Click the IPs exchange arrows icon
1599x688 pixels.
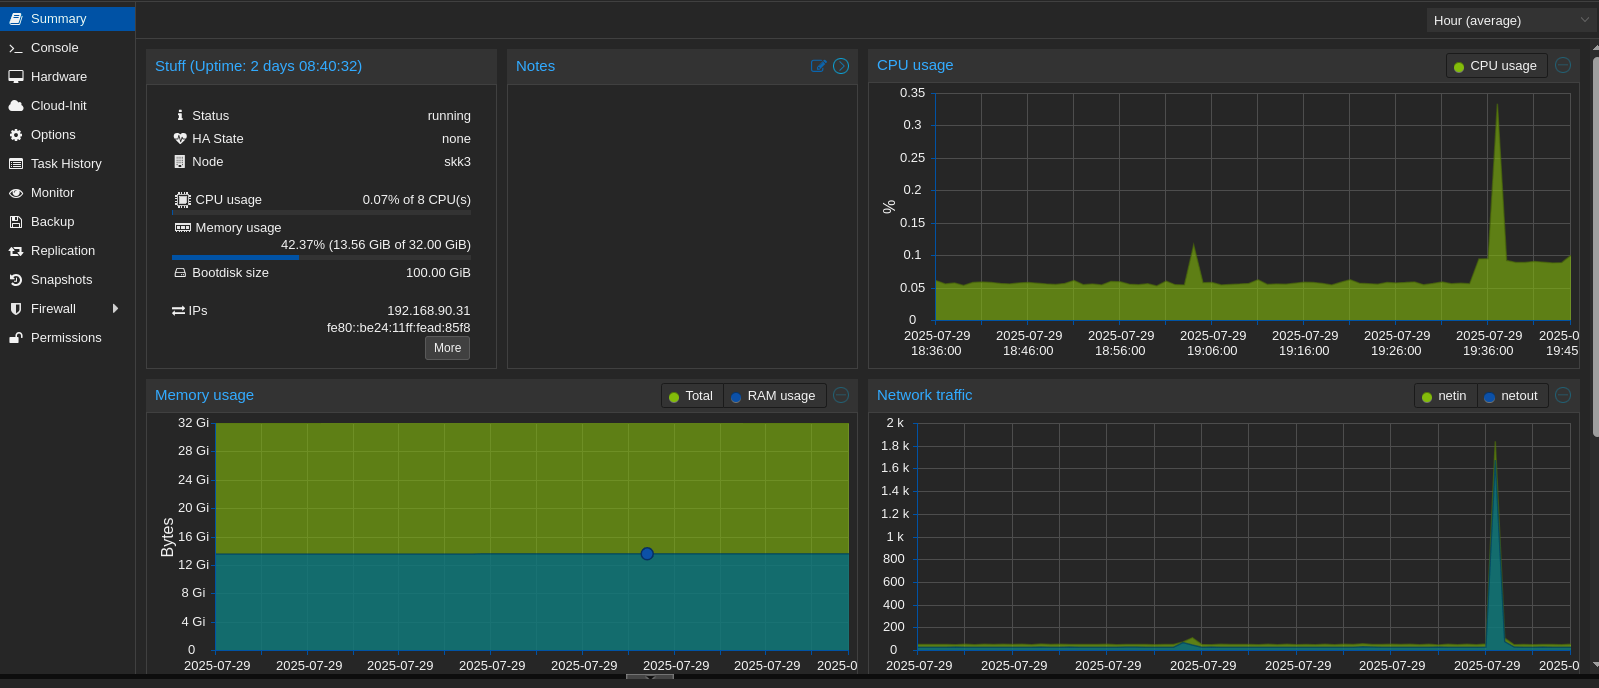(179, 311)
